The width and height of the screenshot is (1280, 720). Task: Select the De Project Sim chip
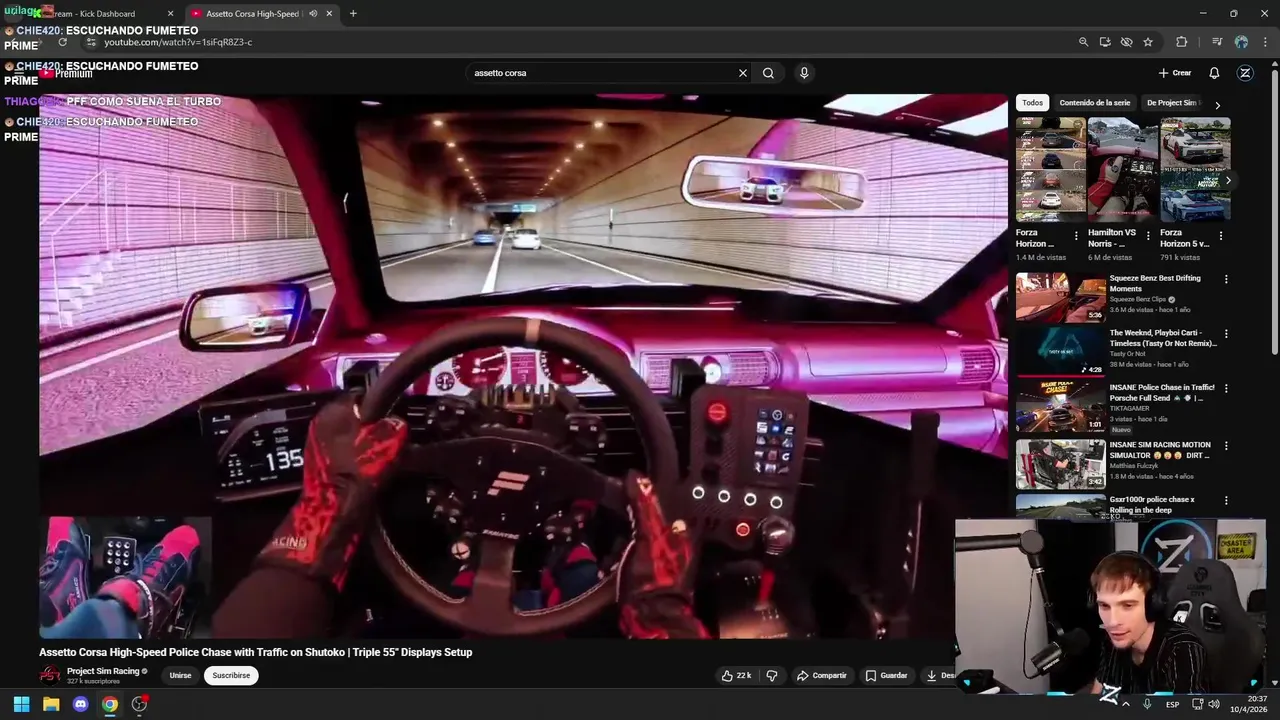click(1172, 103)
